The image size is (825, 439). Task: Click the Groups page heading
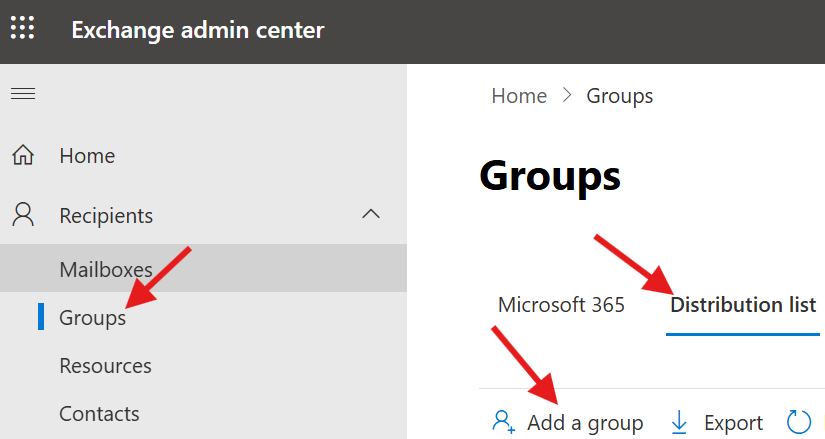pyautogui.click(x=550, y=176)
